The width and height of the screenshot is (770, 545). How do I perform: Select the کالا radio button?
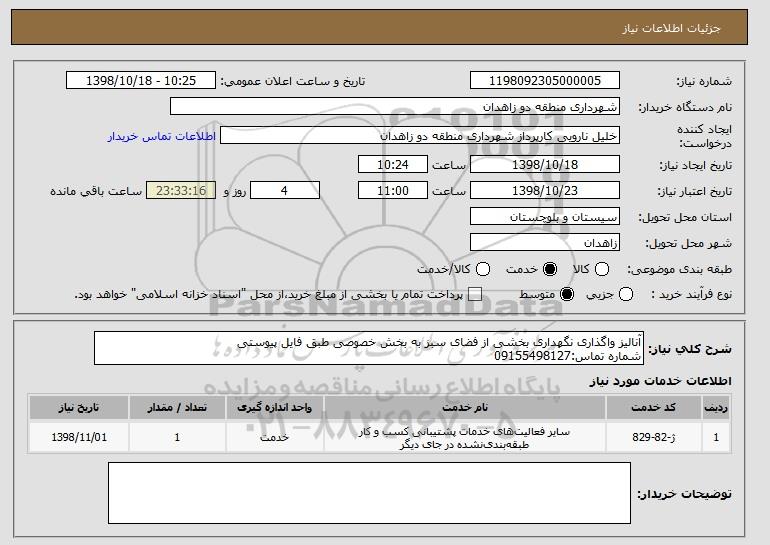602,269
